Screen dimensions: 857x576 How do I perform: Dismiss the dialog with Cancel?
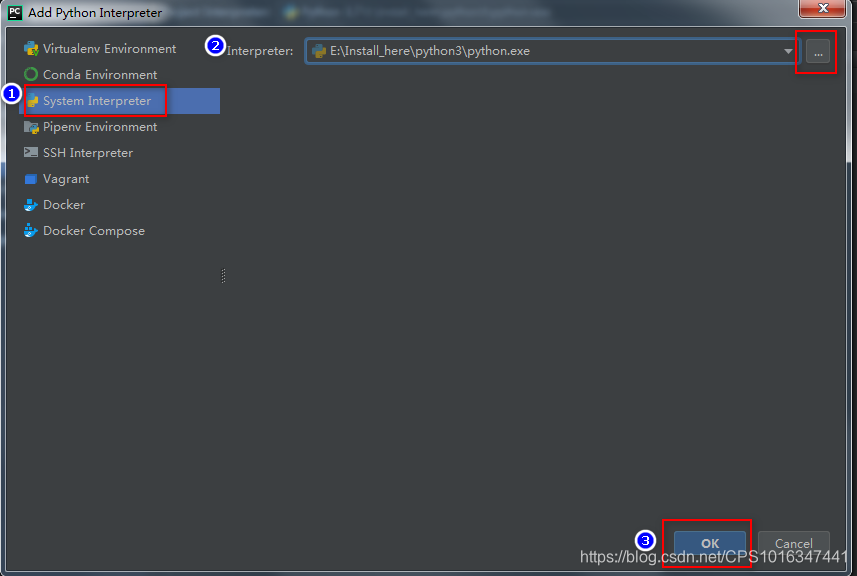pyautogui.click(x=793, y=543)
